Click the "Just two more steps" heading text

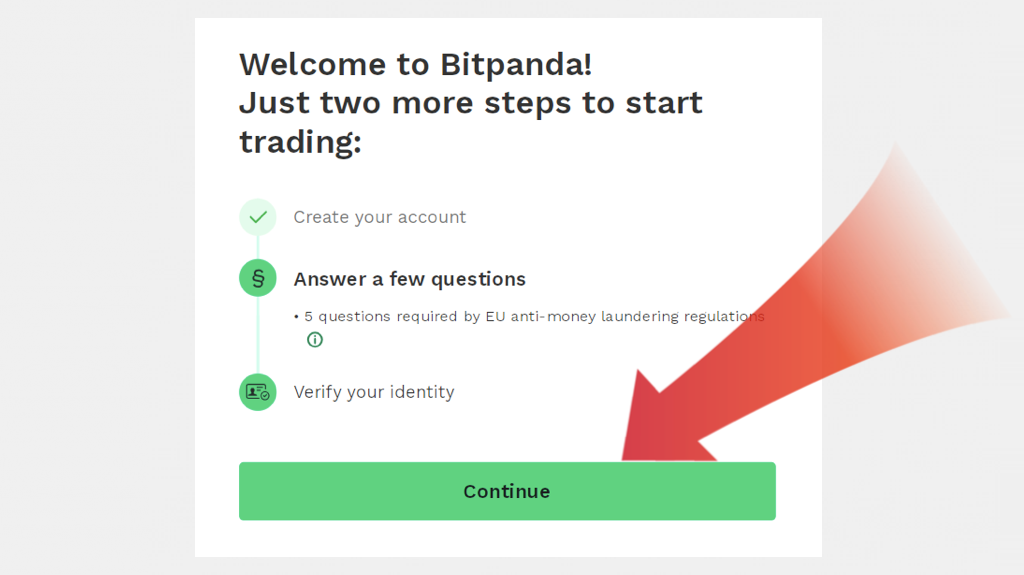coord(470,103)
